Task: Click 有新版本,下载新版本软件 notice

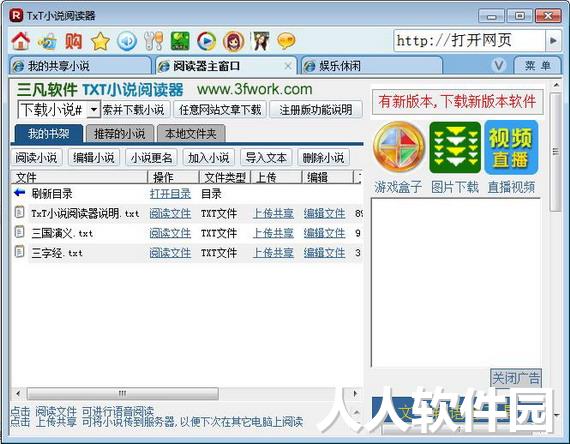Action: pos(457,101)
